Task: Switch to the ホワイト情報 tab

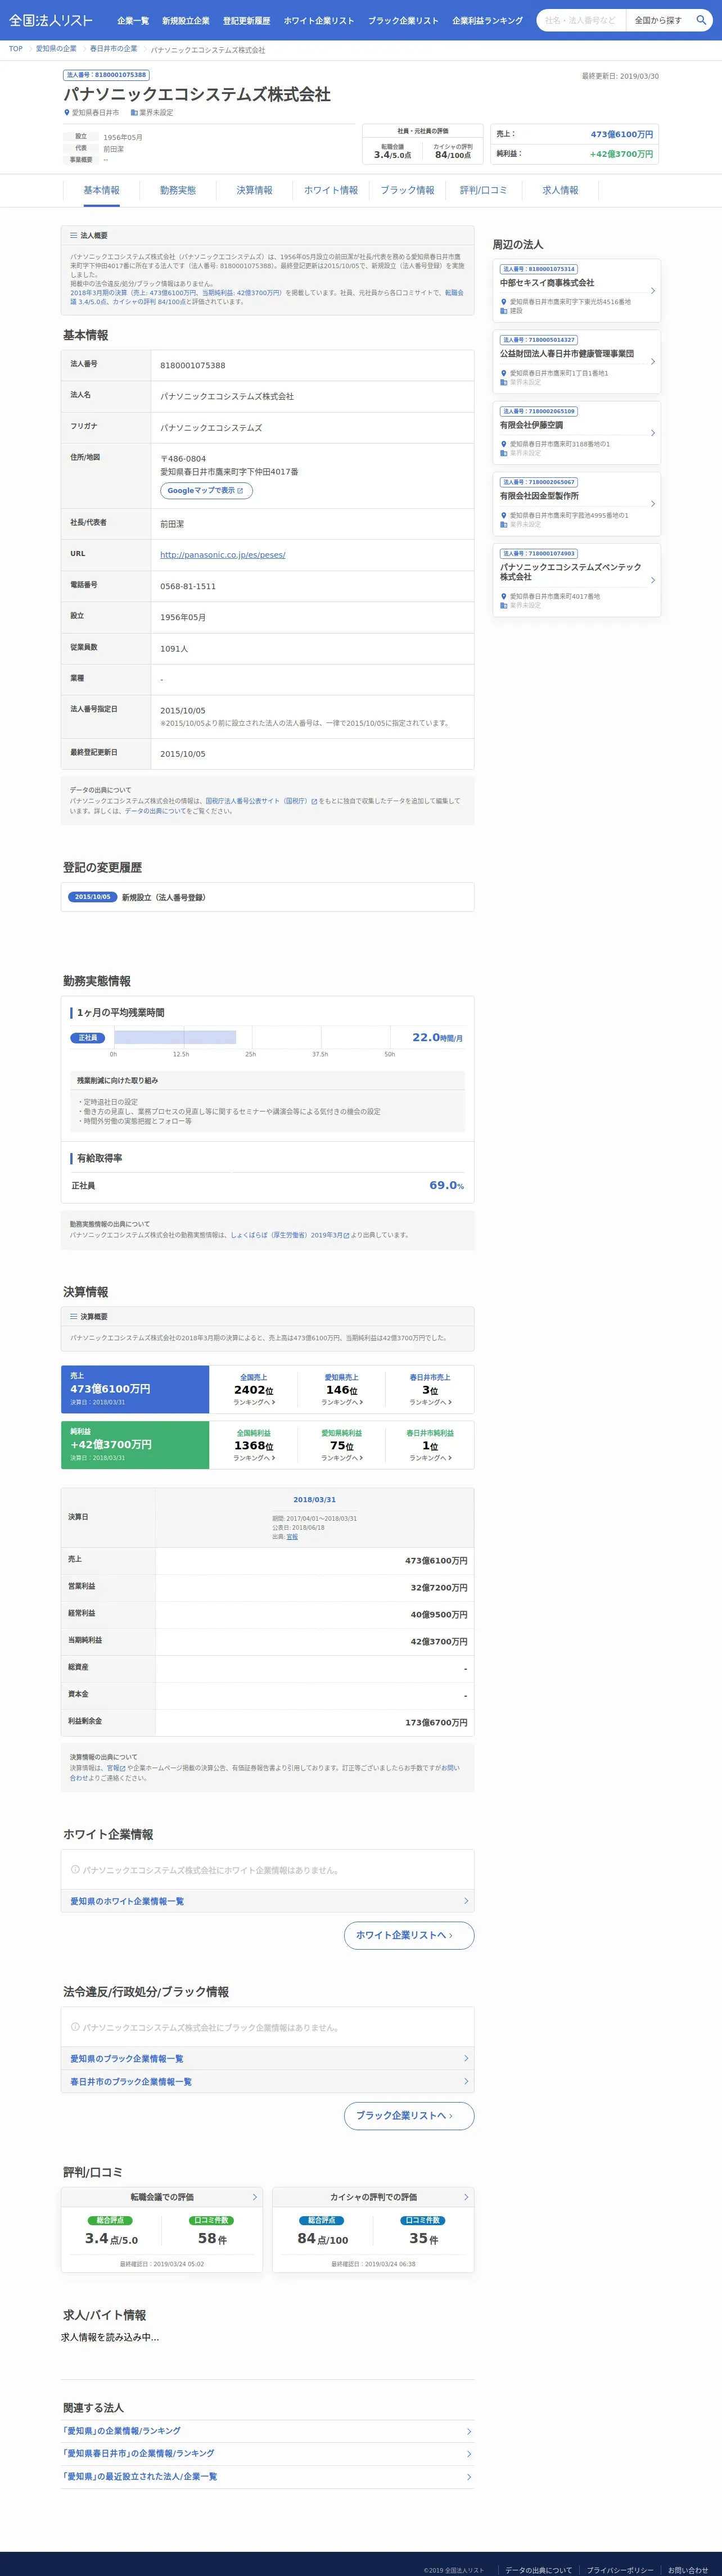Action: pos(331,190)
